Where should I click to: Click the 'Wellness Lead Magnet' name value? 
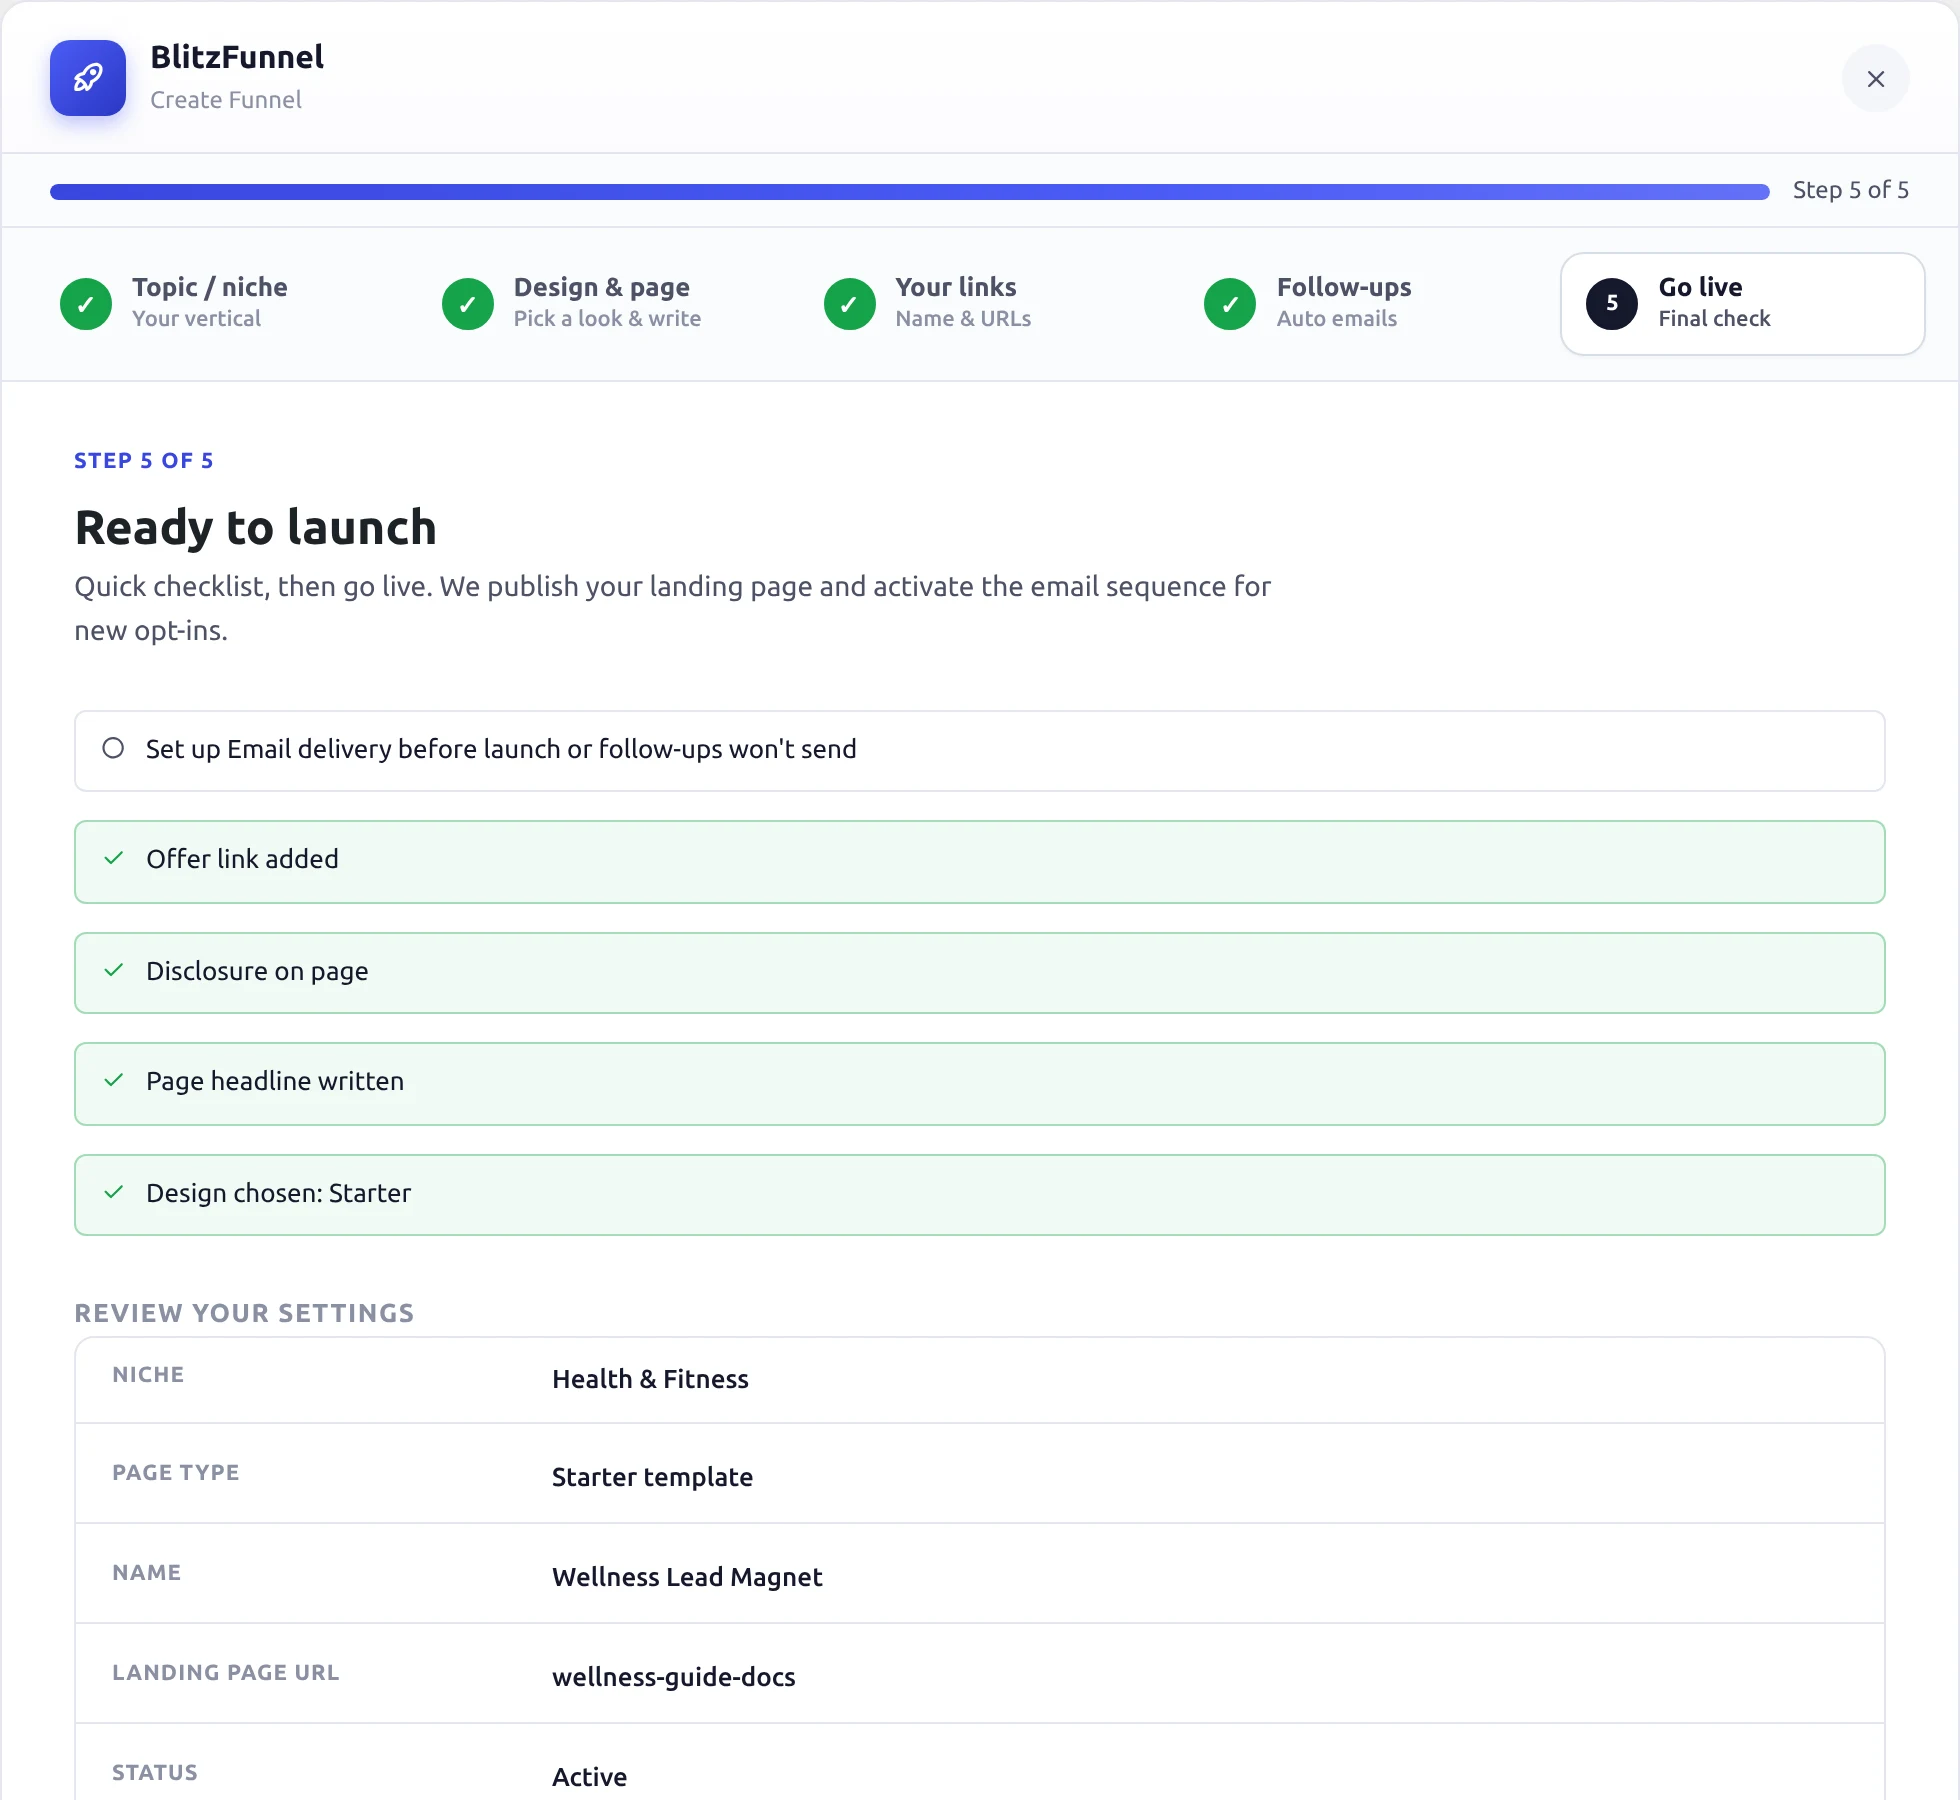(687, 1577)
